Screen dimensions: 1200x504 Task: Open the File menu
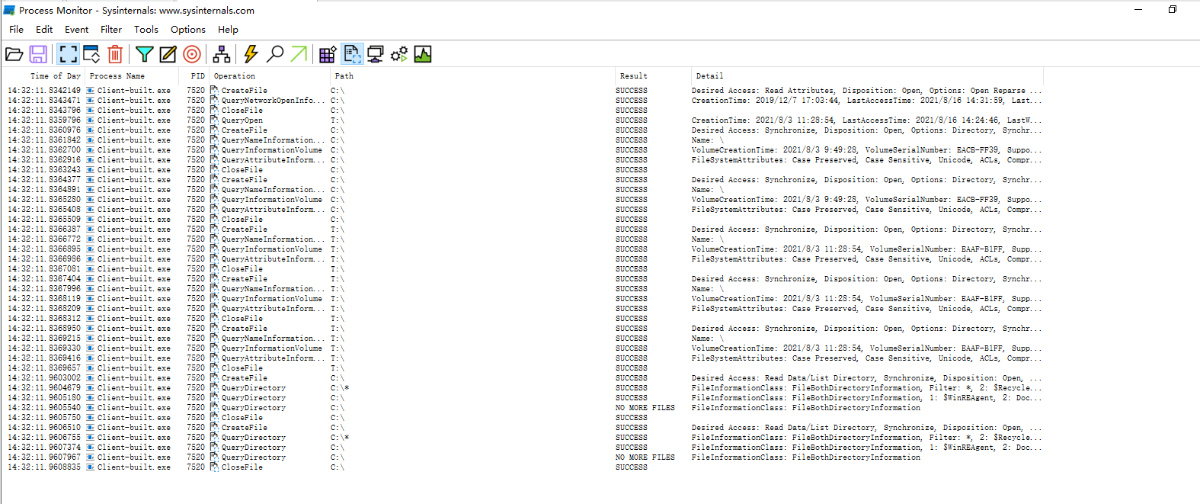[16, 30]
